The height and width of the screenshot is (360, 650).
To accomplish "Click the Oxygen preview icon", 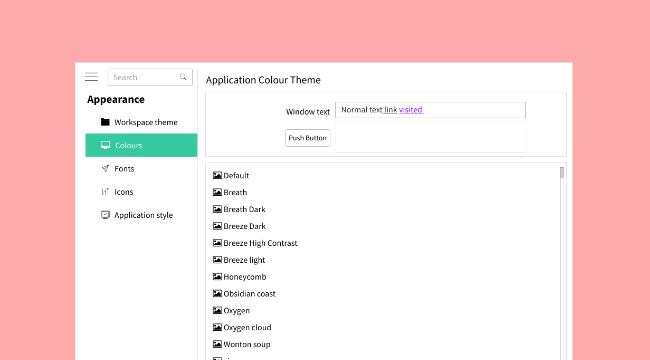I will 217,310.
